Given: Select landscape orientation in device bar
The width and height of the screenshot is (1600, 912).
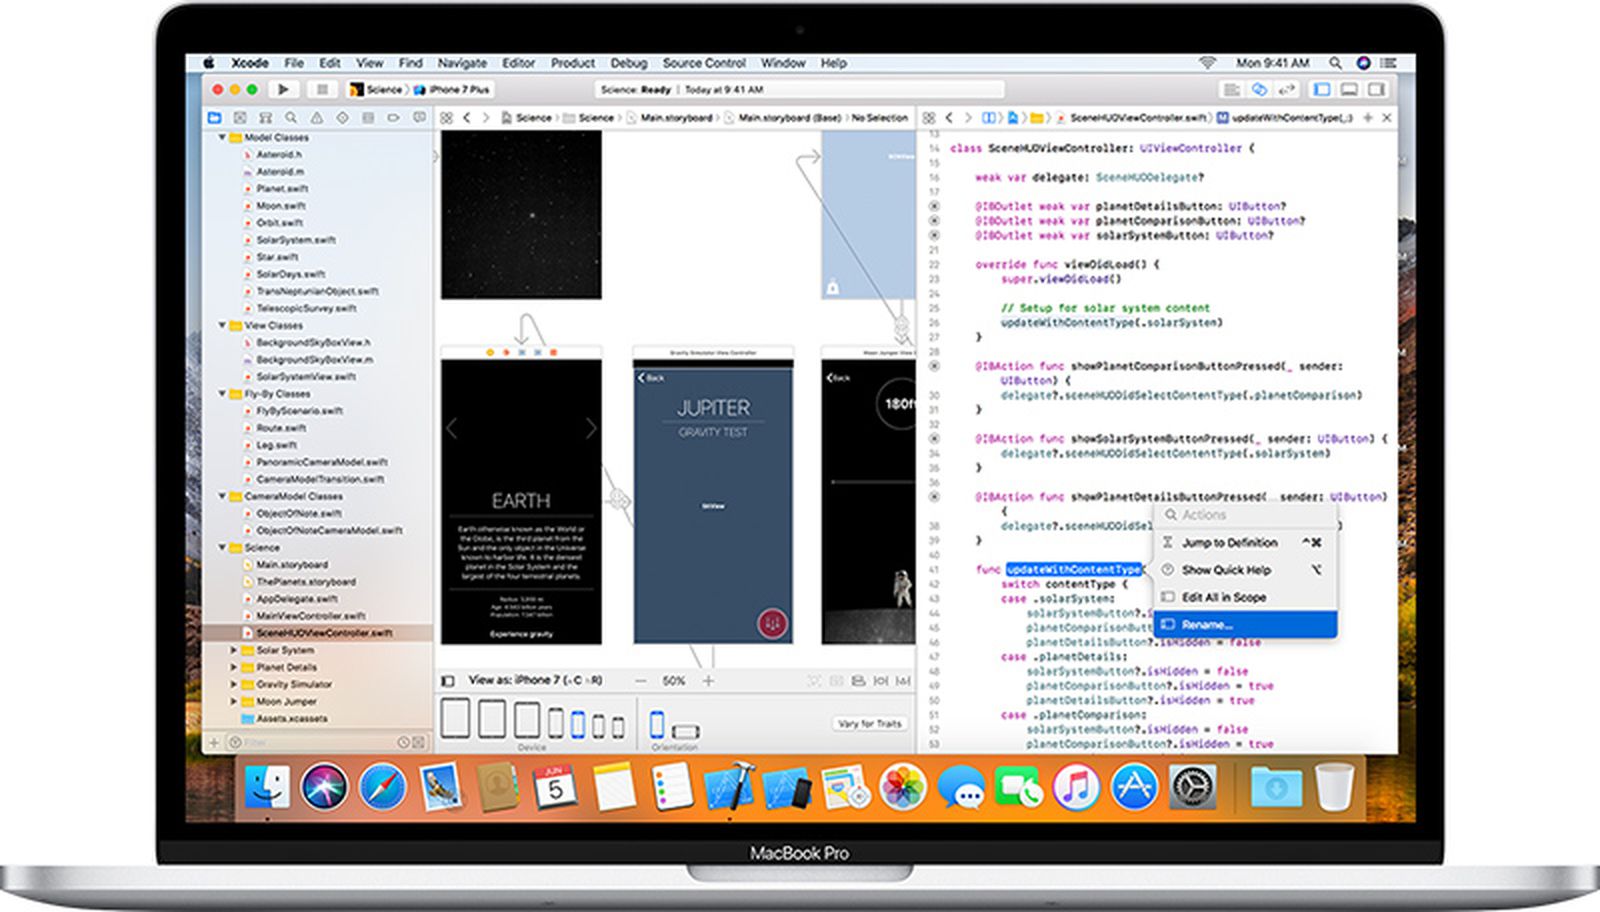Looking at the screenshot, I should (686, 730).
